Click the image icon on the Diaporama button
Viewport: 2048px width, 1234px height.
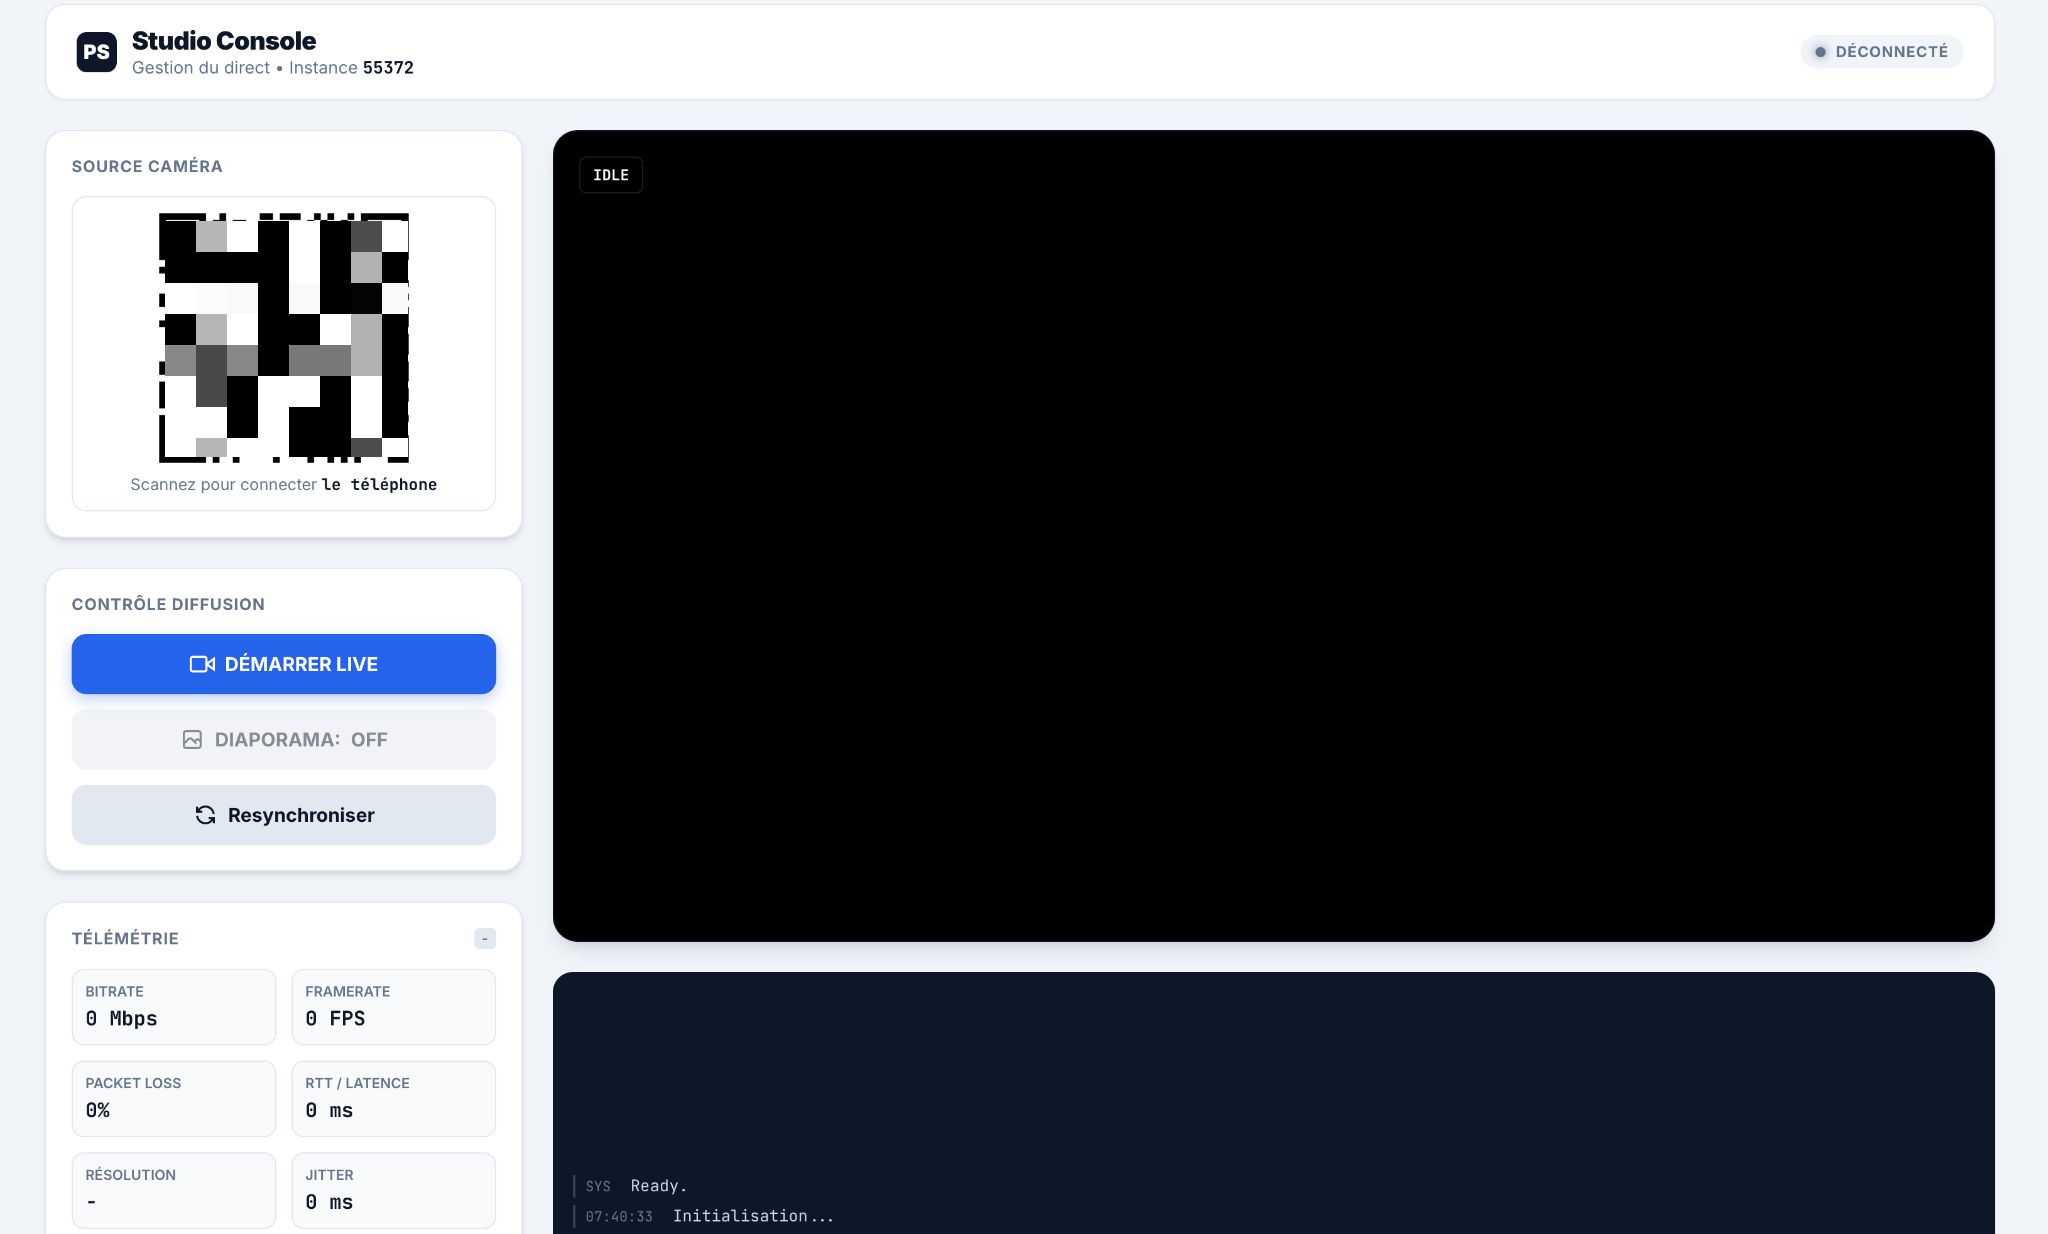click(x=192, y=739)
